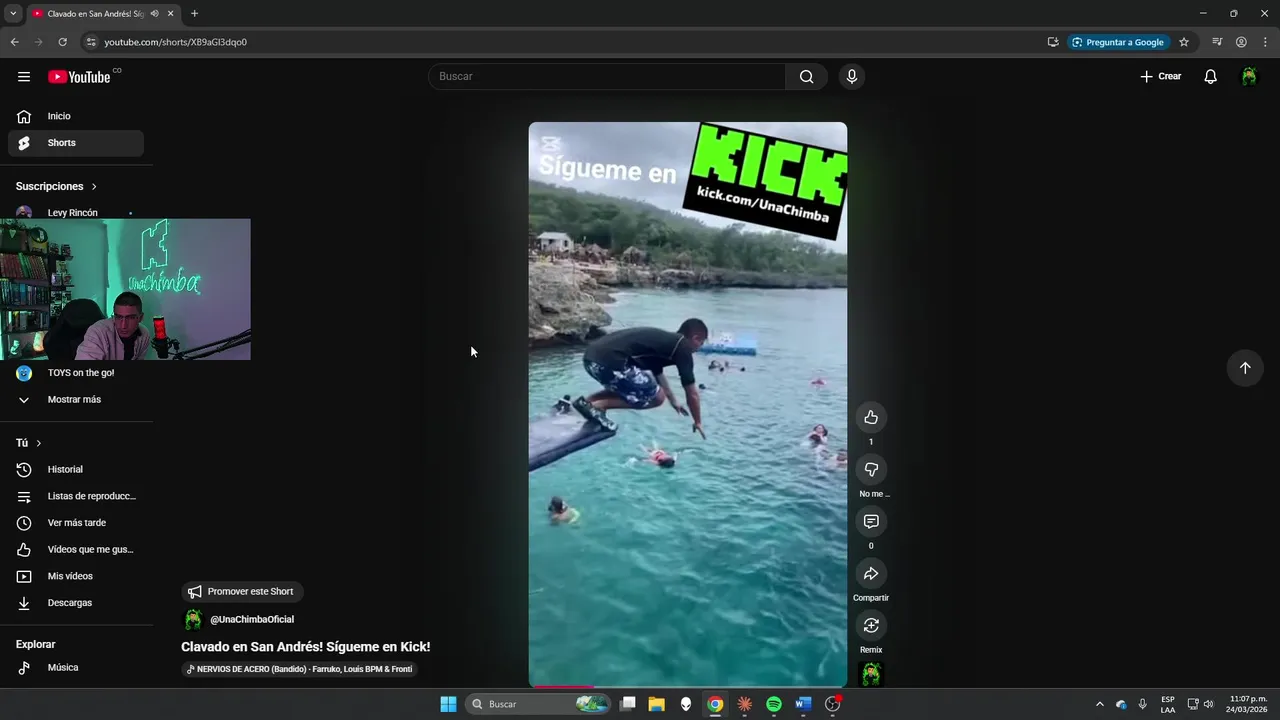This screenshot has height=720, width=1280.
Task: Click the search magnifier button
Action: pyautogui.click(x=806, y=77)
